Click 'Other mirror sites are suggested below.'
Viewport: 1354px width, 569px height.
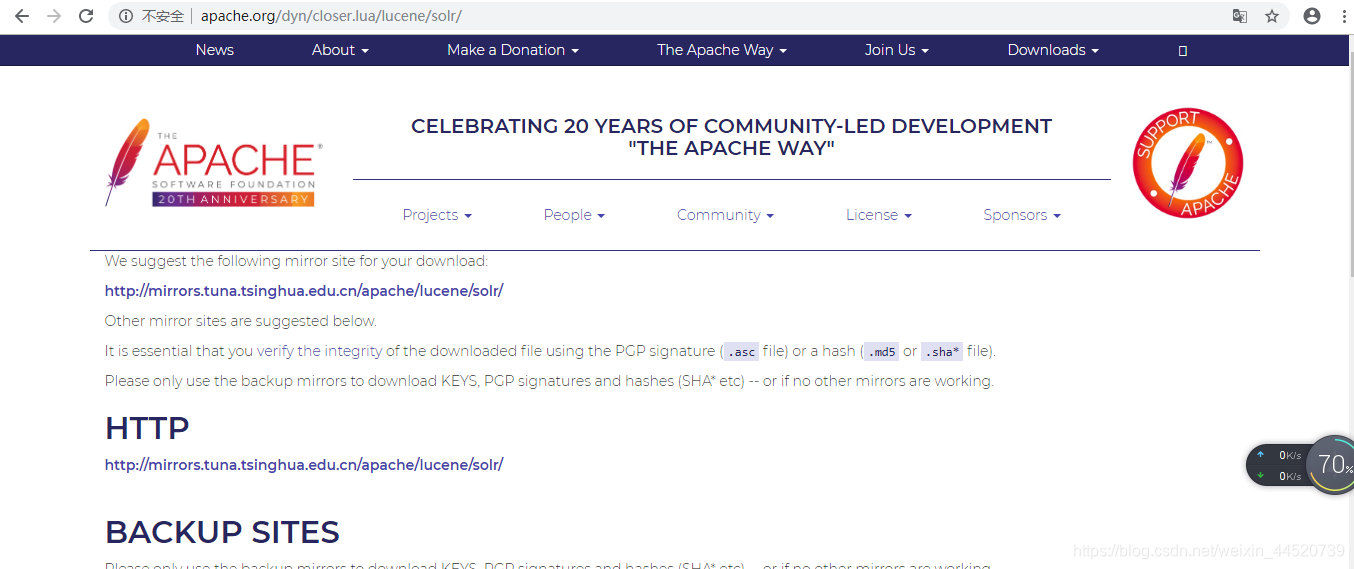tap(241, 321)
